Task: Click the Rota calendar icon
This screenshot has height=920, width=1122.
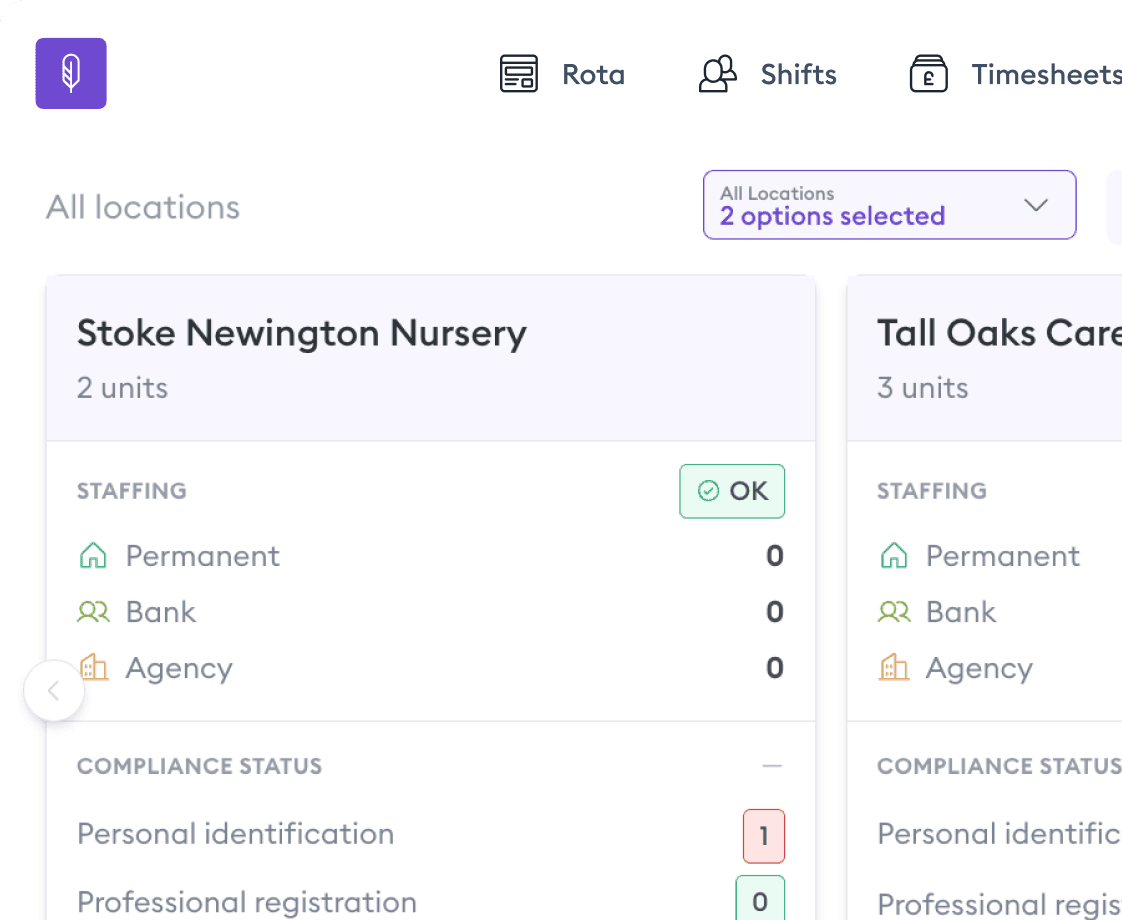Action: click(x=518, y=74)
